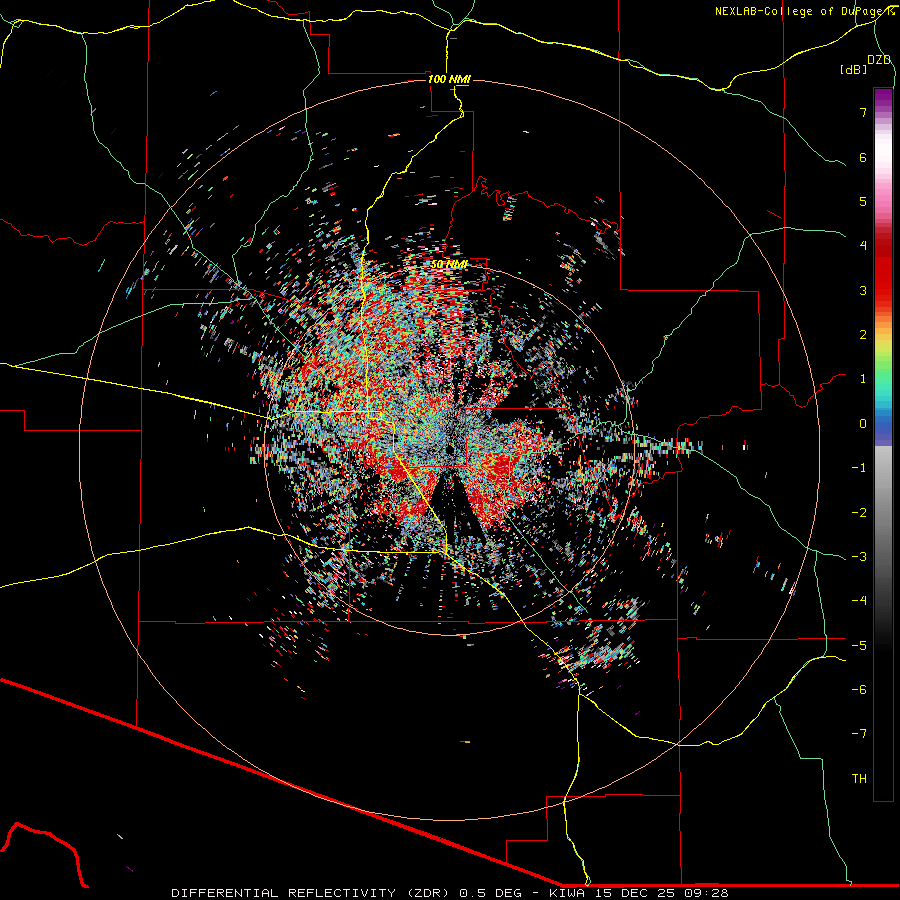Click the Differential Reflectivity product caption
Image resolution: width=900 pixels, height=900 pixels.
pyautogui.click(x=449, y=893)
